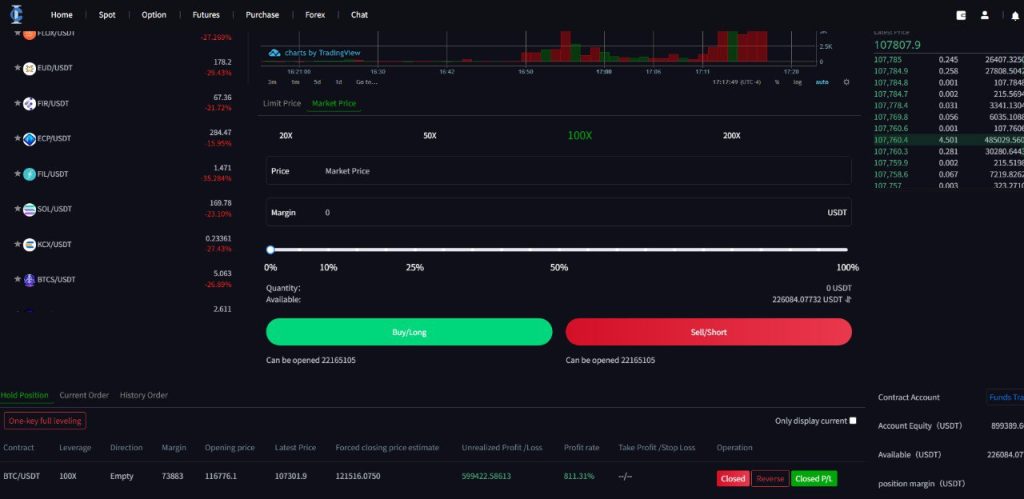Open the History Order tab
The image size is (1024, 499).
(143, 395)
